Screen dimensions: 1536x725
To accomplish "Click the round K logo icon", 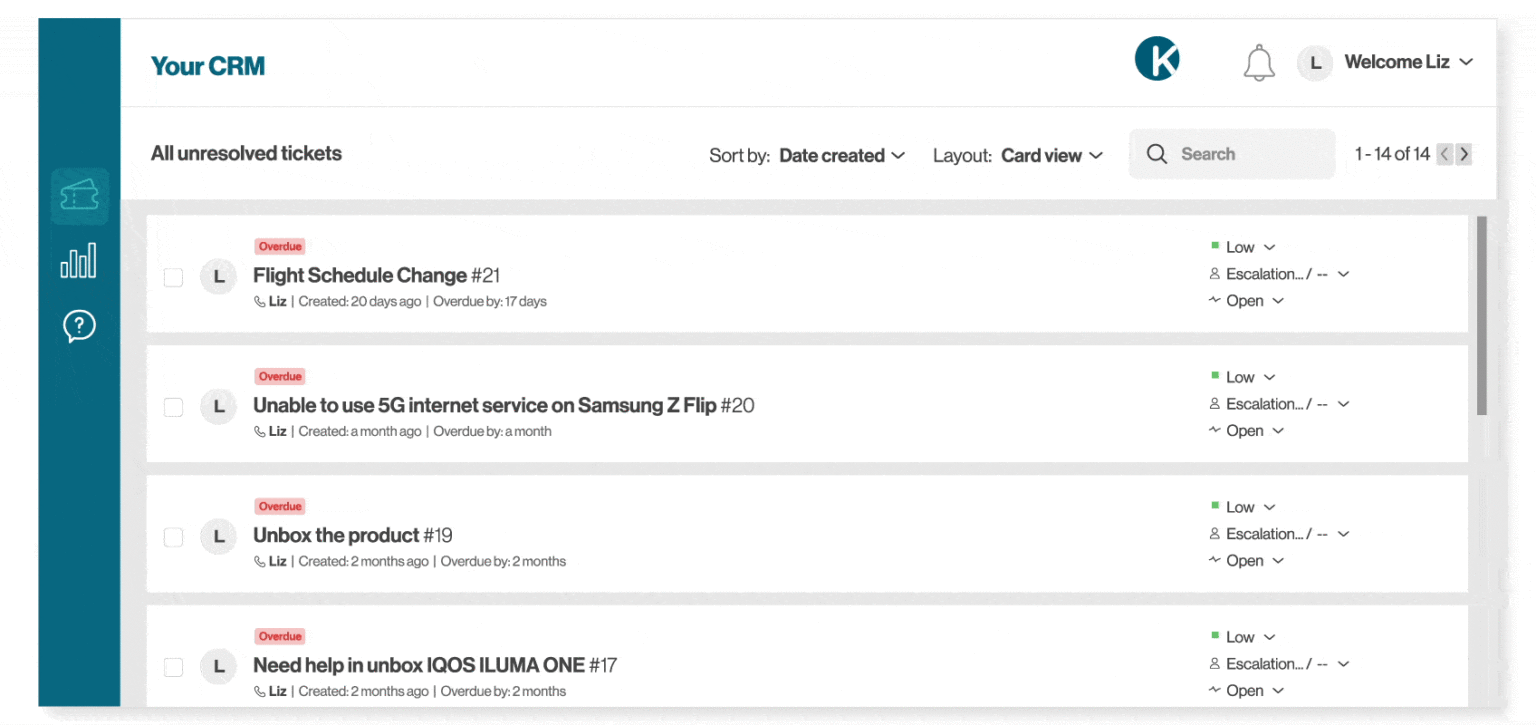I will (1157, 59).
